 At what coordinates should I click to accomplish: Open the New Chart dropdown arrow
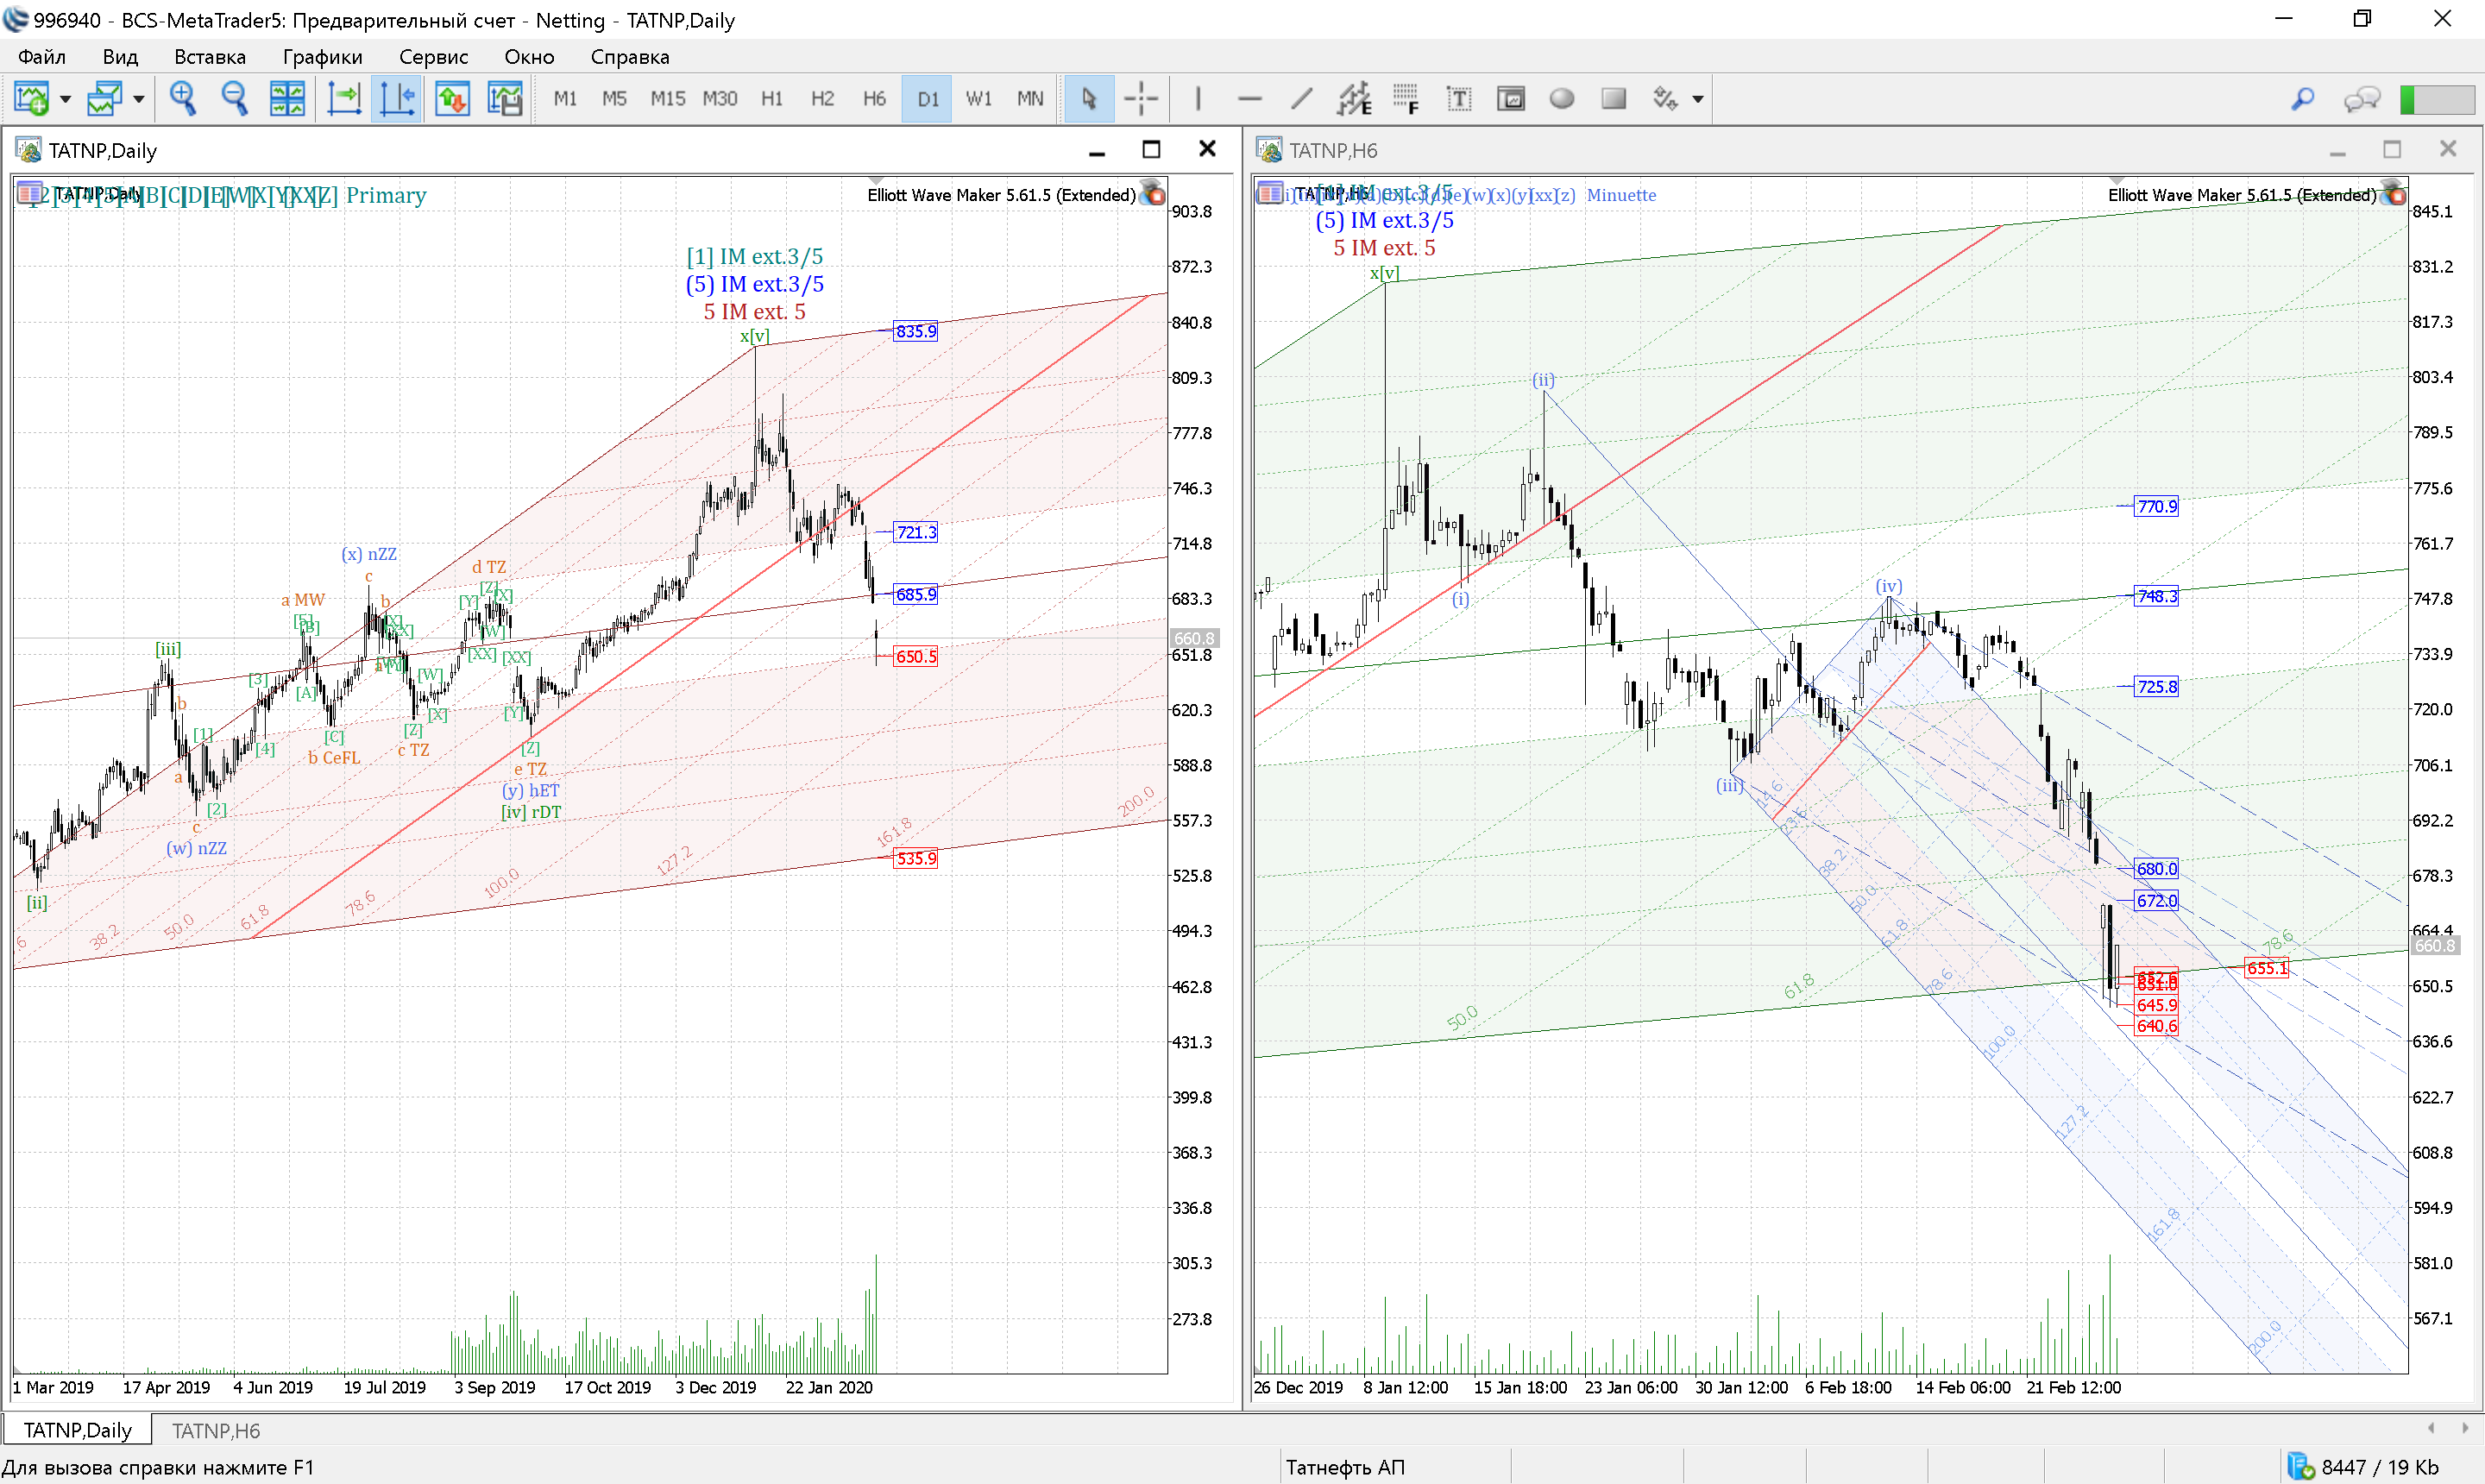[66, 99]
